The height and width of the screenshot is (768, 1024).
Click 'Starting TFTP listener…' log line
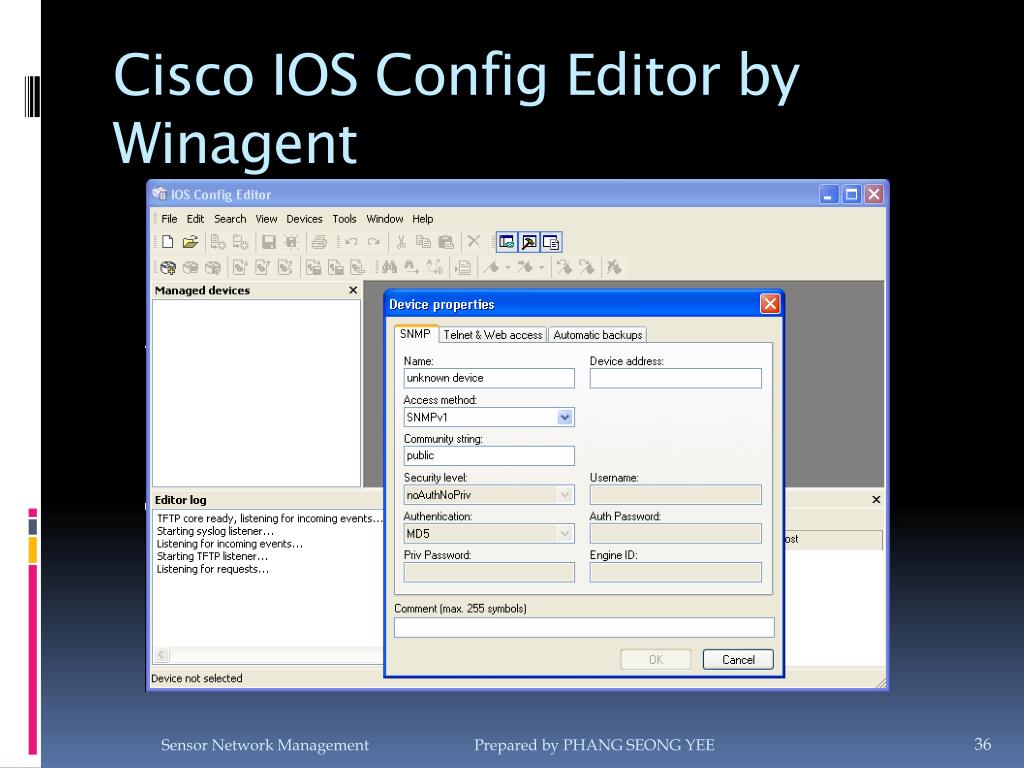point(212,556)
